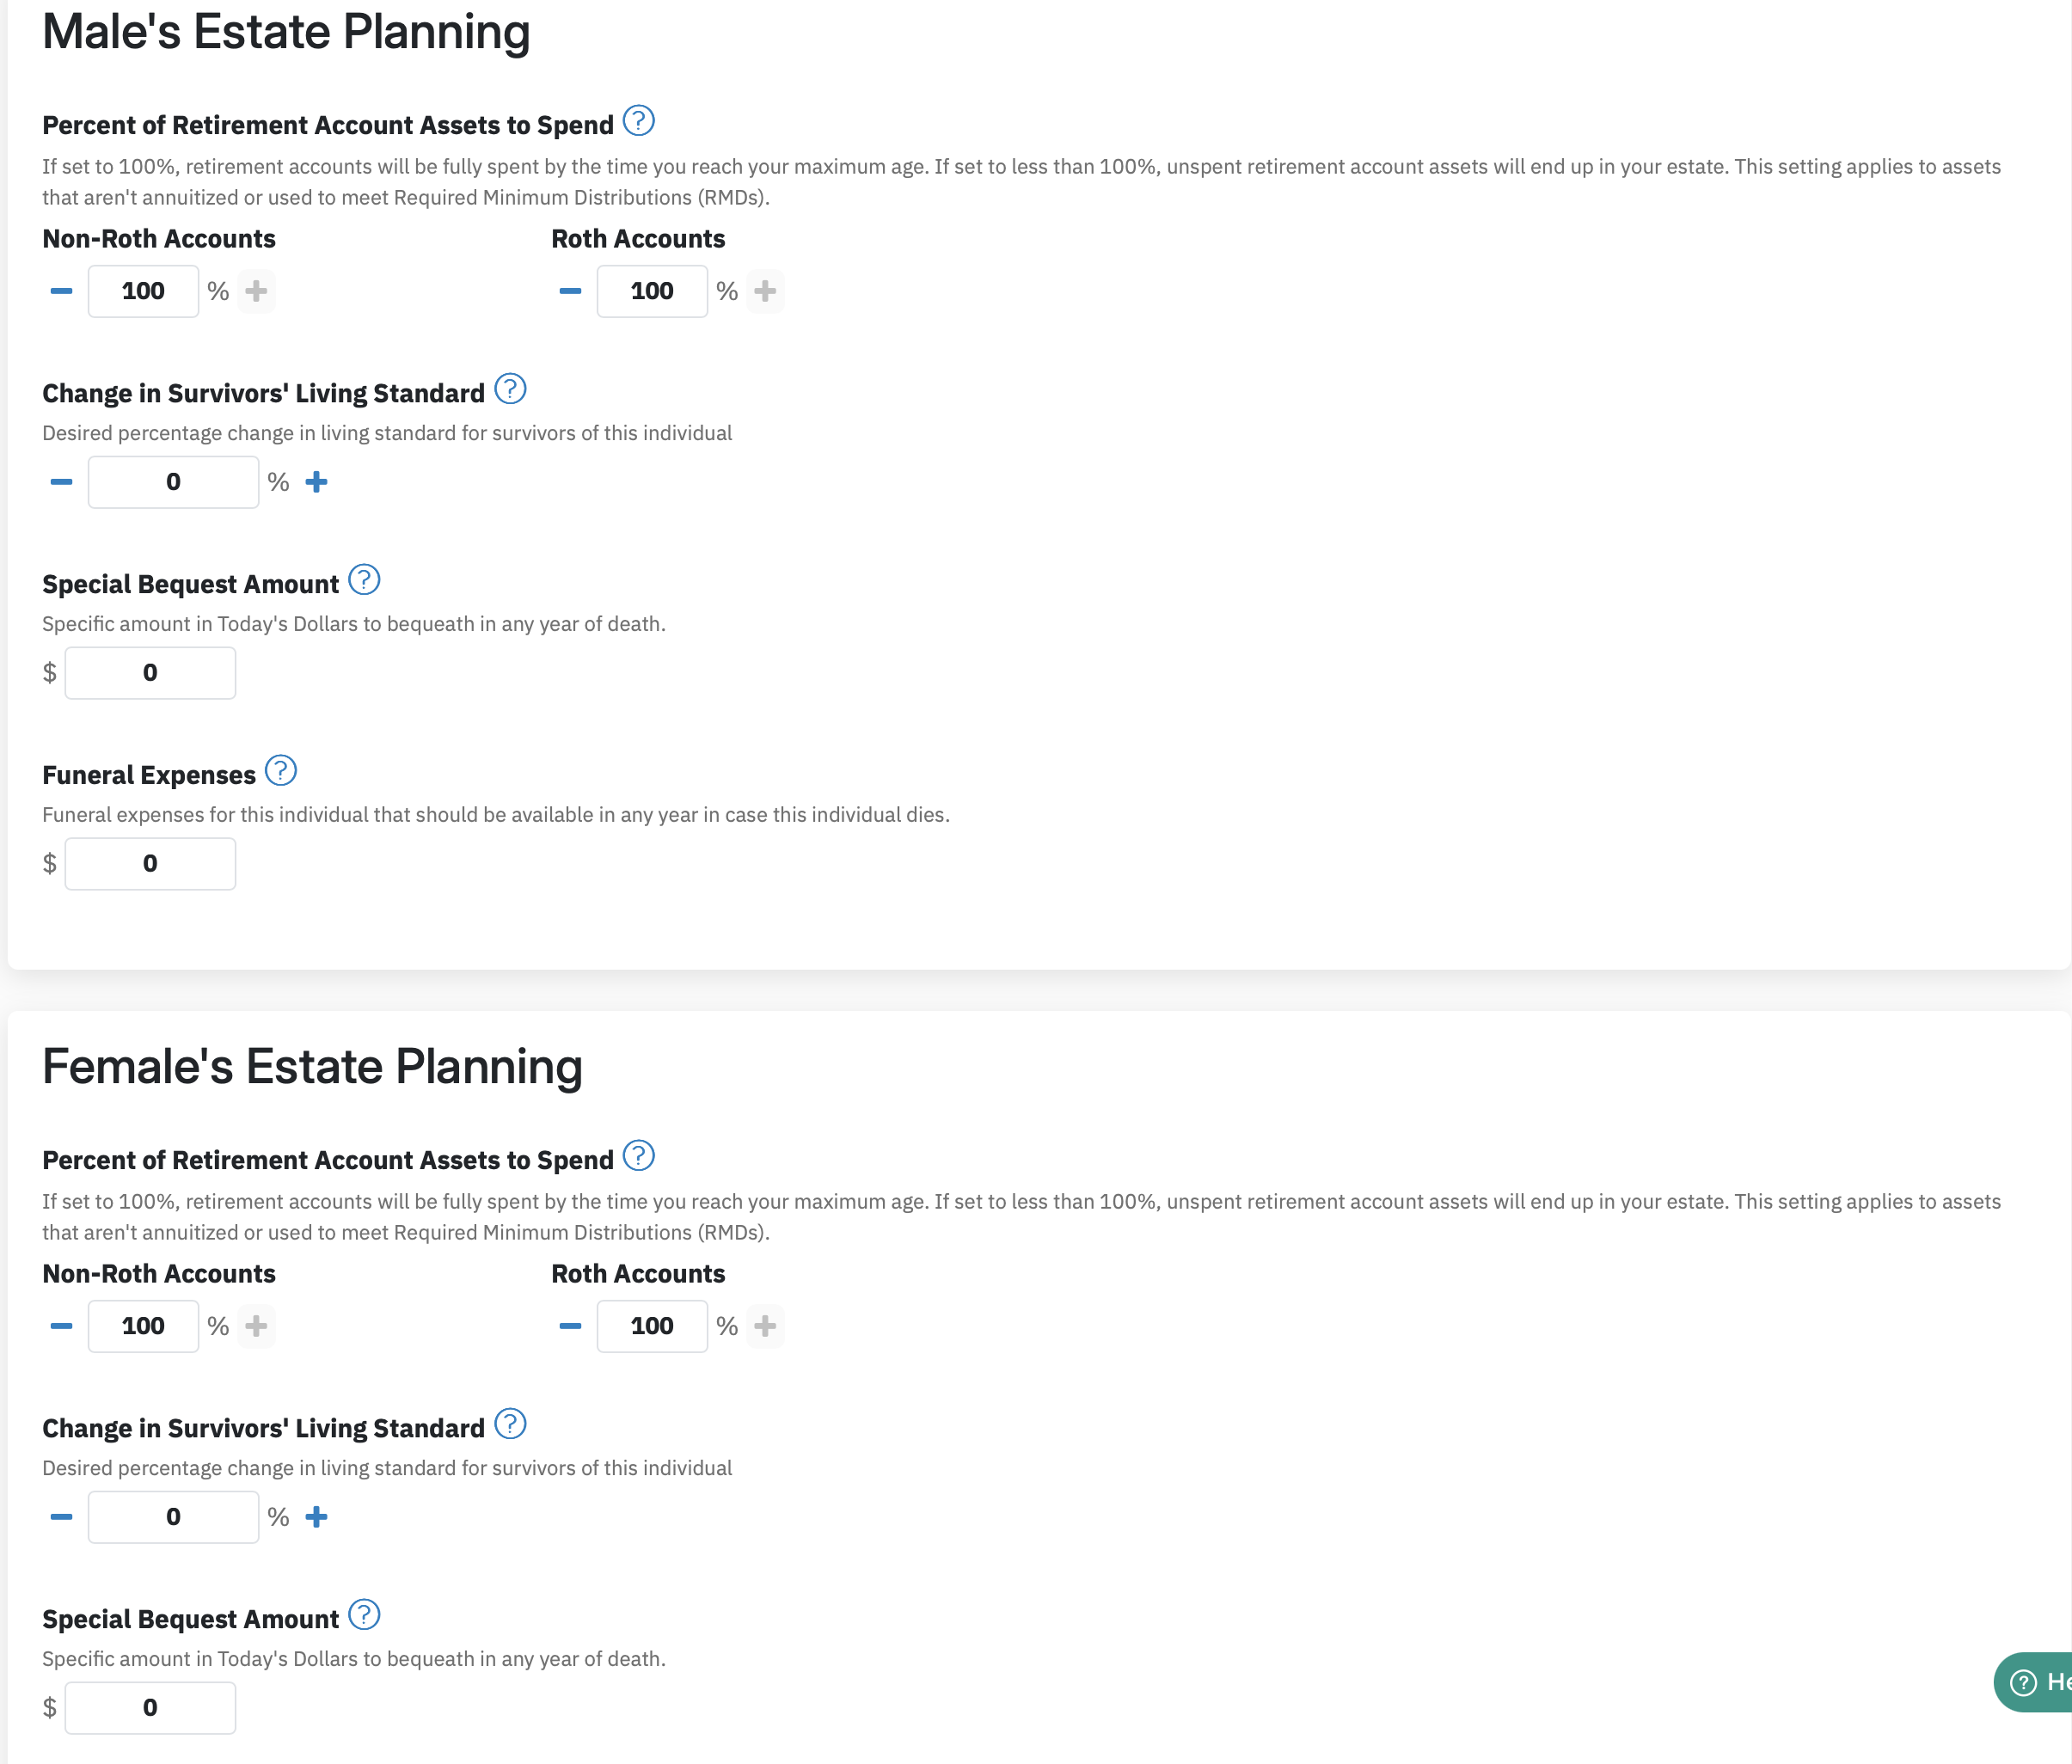The height and width of the screenshot is (1764, 2072).
Task: Open the green Help widget button
Action: point(2033,1682)
